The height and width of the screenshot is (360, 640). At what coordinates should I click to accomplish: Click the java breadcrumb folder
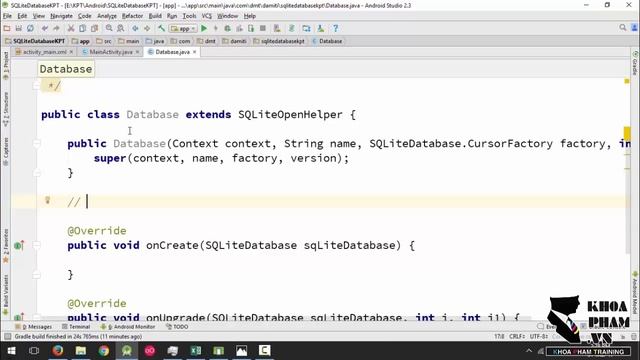click(155, 41)
